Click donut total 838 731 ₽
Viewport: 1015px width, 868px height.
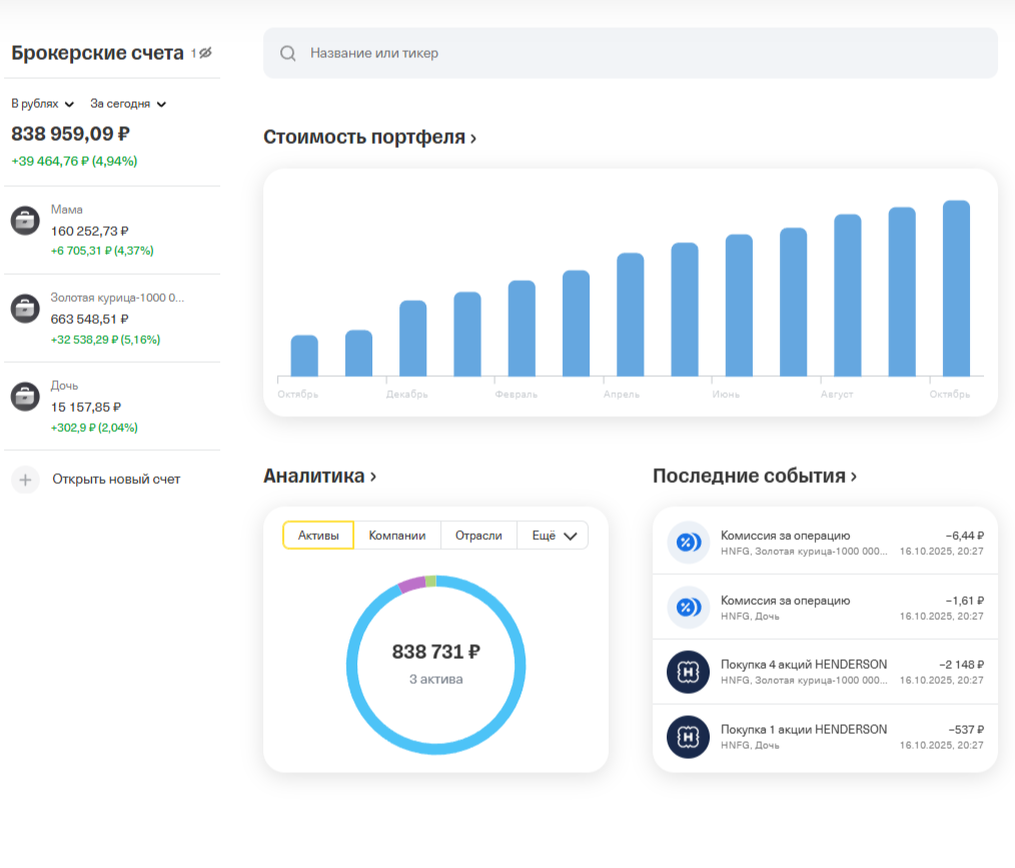[x=436, y=652]
